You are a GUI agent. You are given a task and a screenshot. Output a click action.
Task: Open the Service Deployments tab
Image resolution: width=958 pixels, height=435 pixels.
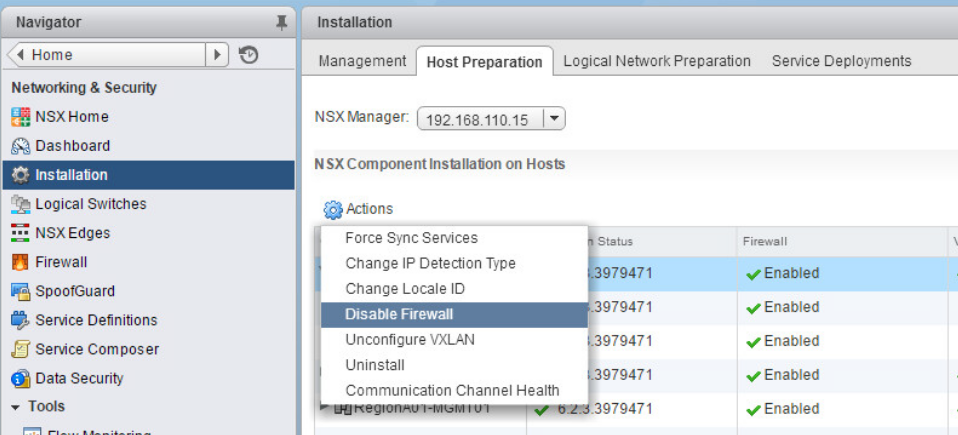click(x=841, y=61)
